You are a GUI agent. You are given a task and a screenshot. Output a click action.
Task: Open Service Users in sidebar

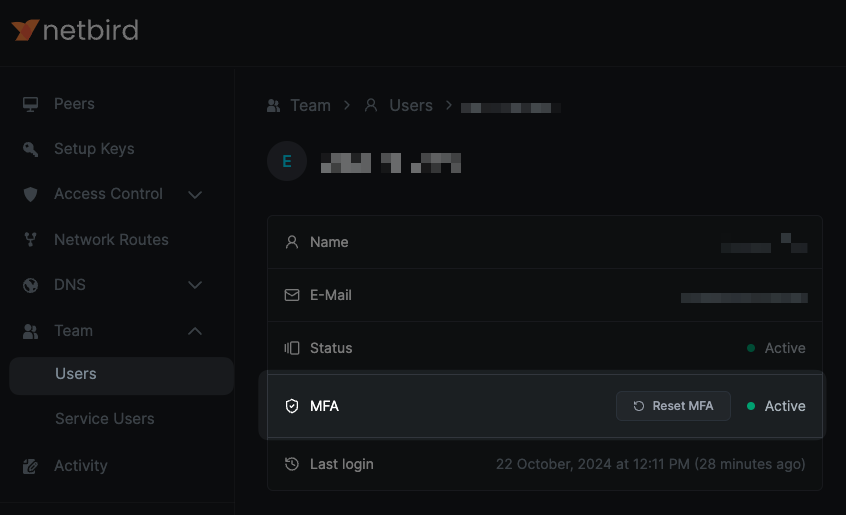(x=104, y=419)
